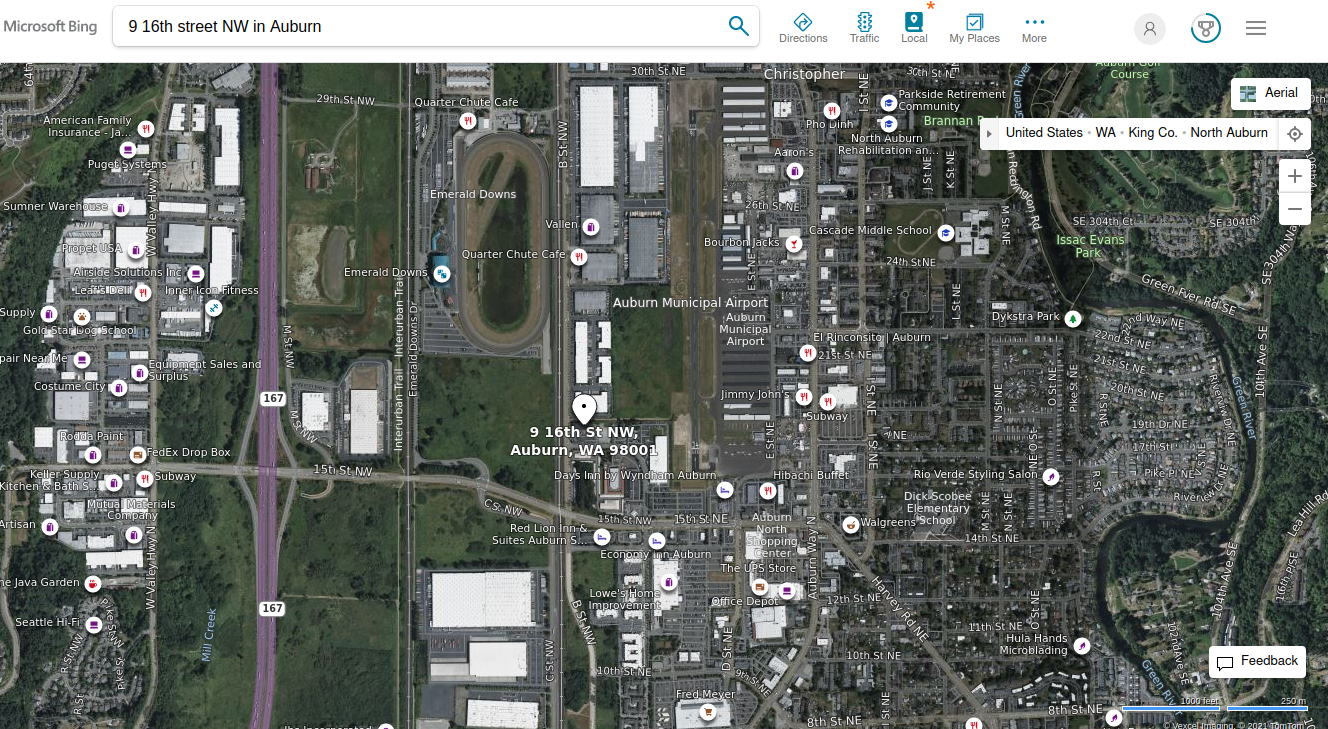Click the Emerald Downs attraction icon

(441, 272)
